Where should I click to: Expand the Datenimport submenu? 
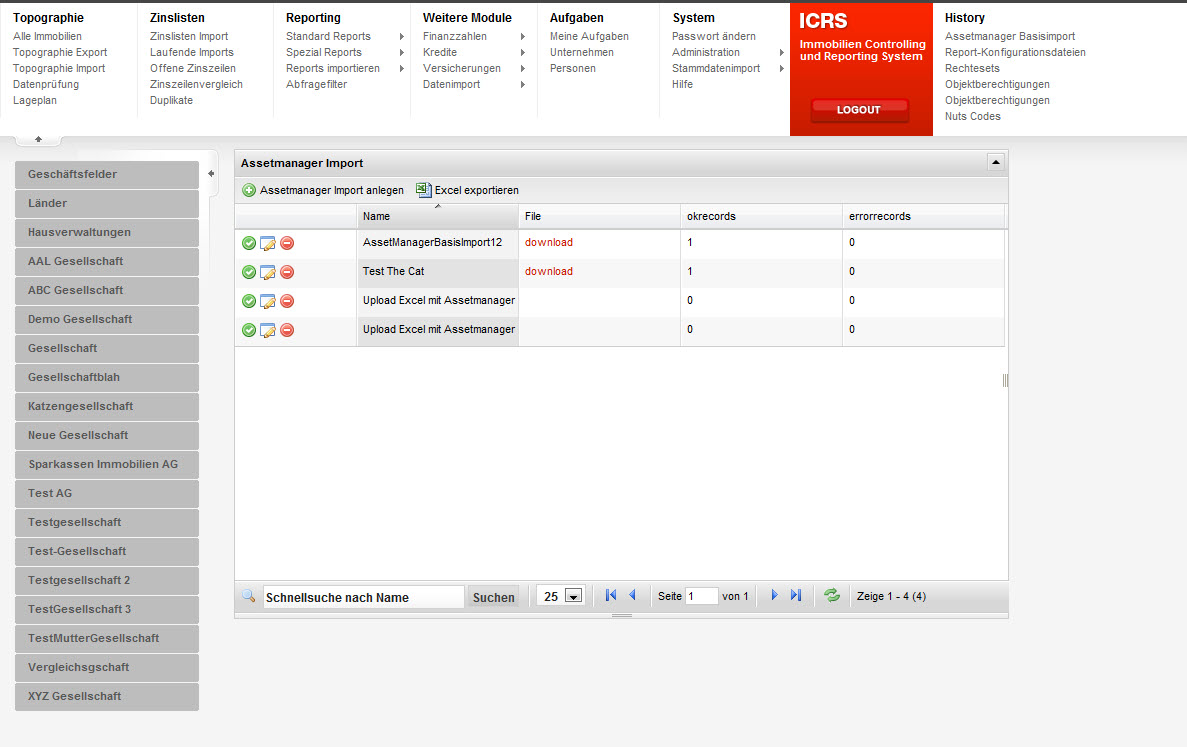[x=523, y=84]
